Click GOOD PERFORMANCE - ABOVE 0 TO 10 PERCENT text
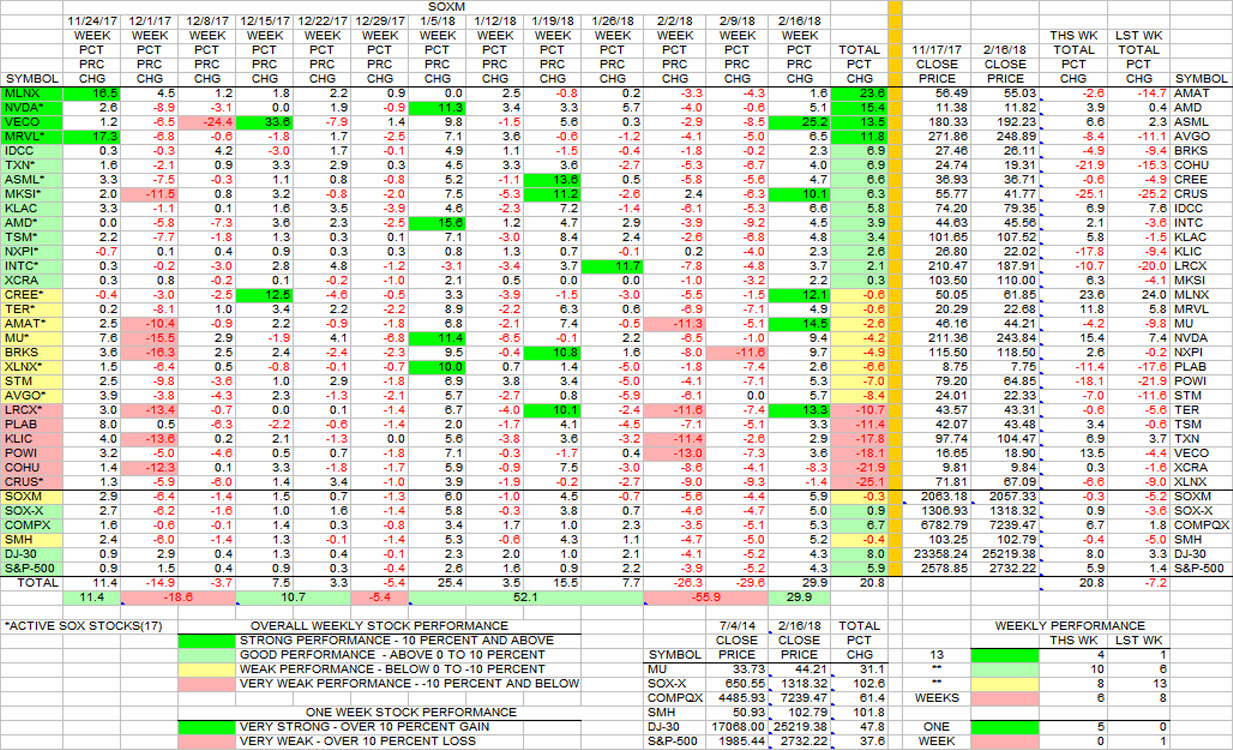Image resolution: width=1233 pixels, height=750 pixels. click(390, 655)
